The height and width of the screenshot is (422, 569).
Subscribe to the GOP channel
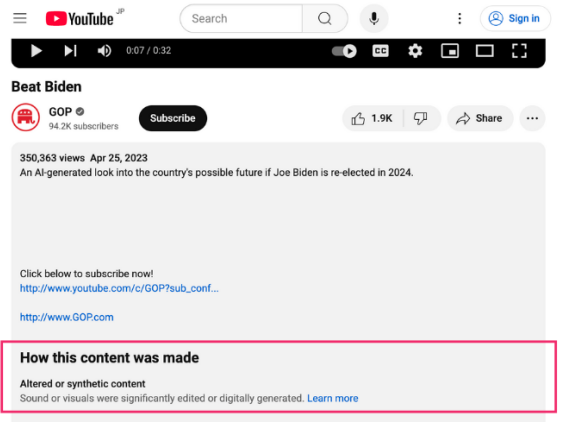coord(173,118)
